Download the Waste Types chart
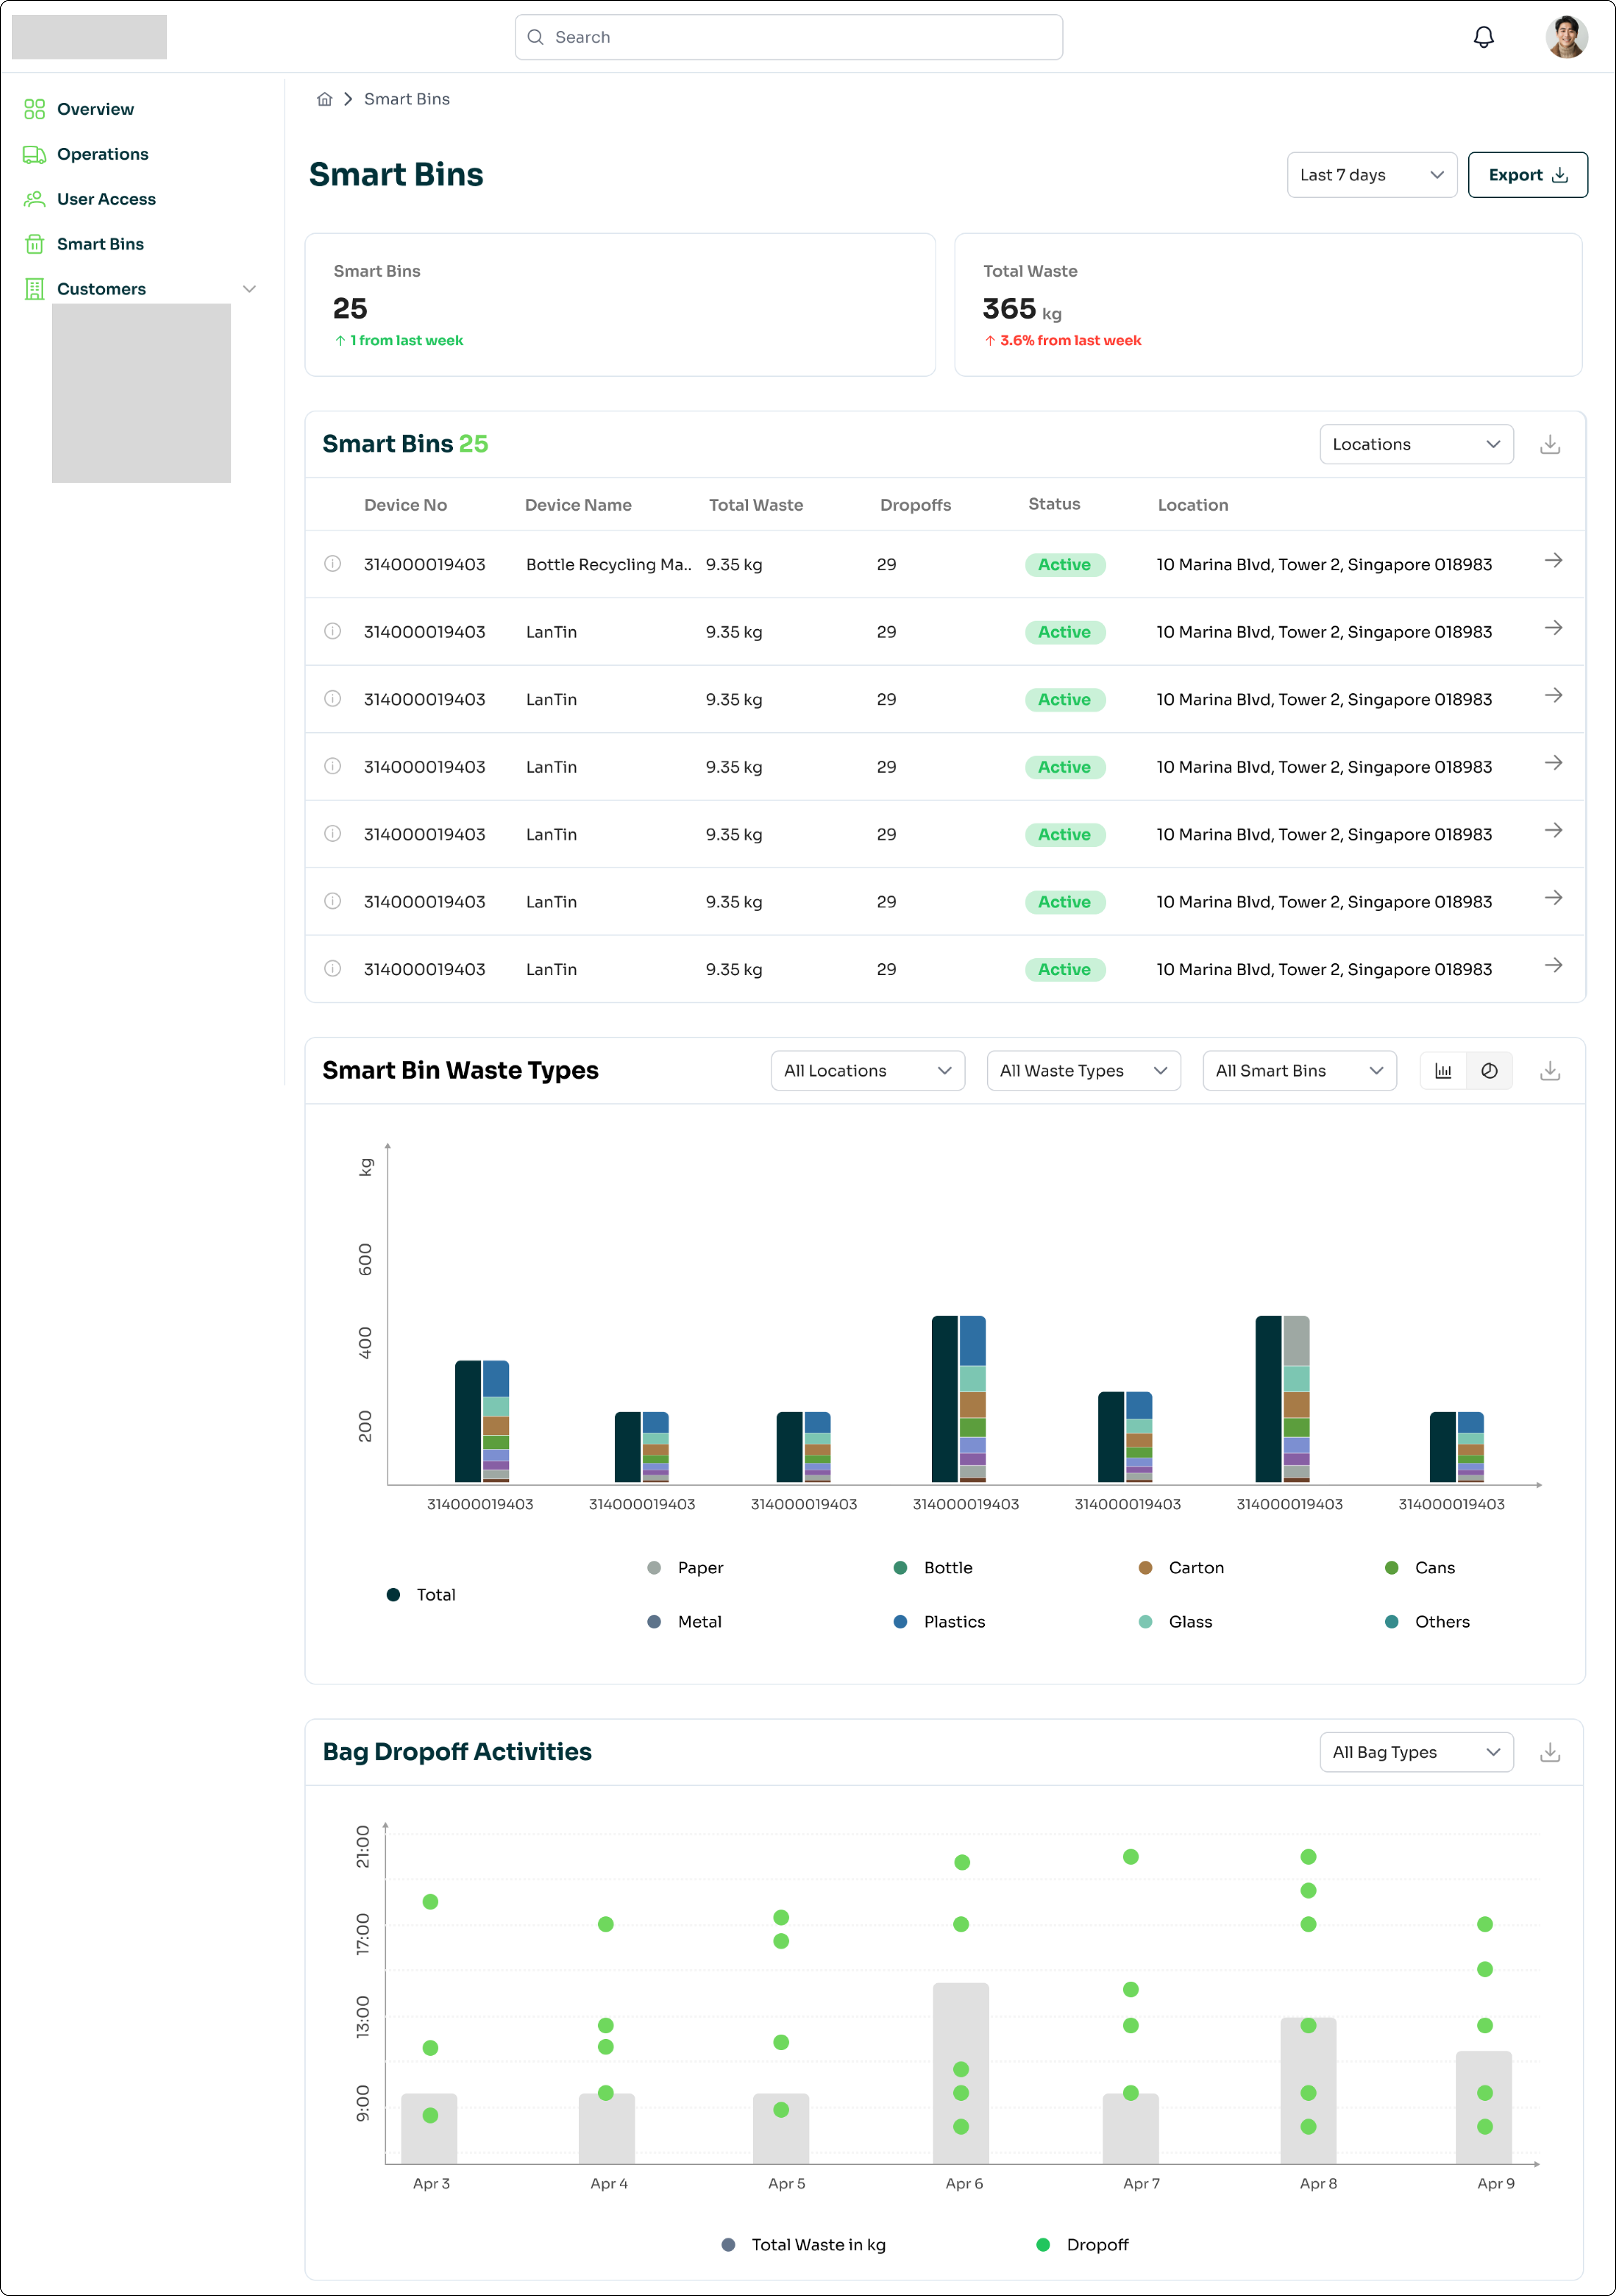Viewport: 1616px width, 2296px height. tap(1550, 1071)
